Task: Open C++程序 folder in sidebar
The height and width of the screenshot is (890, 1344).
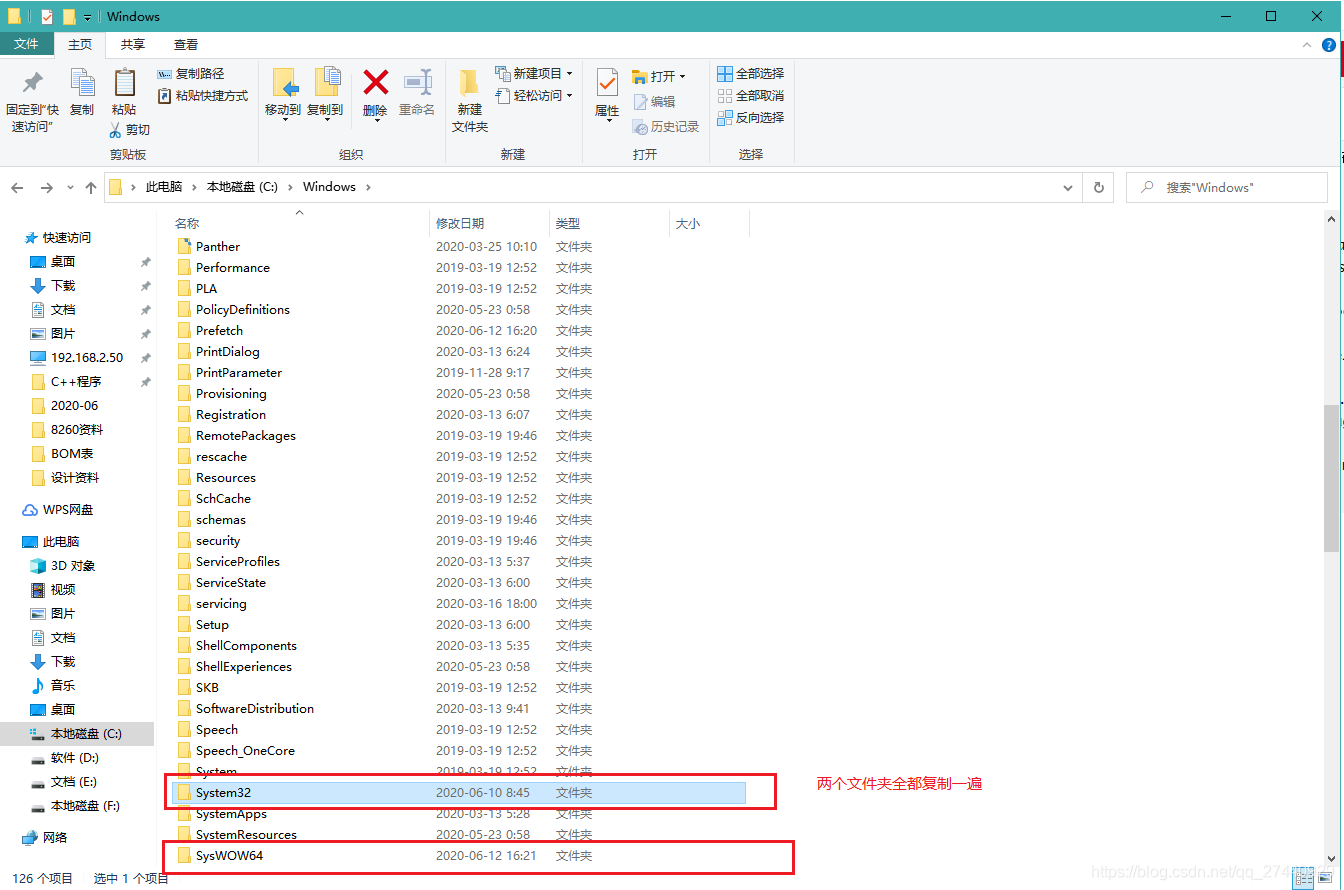Action: coord(76,382)
